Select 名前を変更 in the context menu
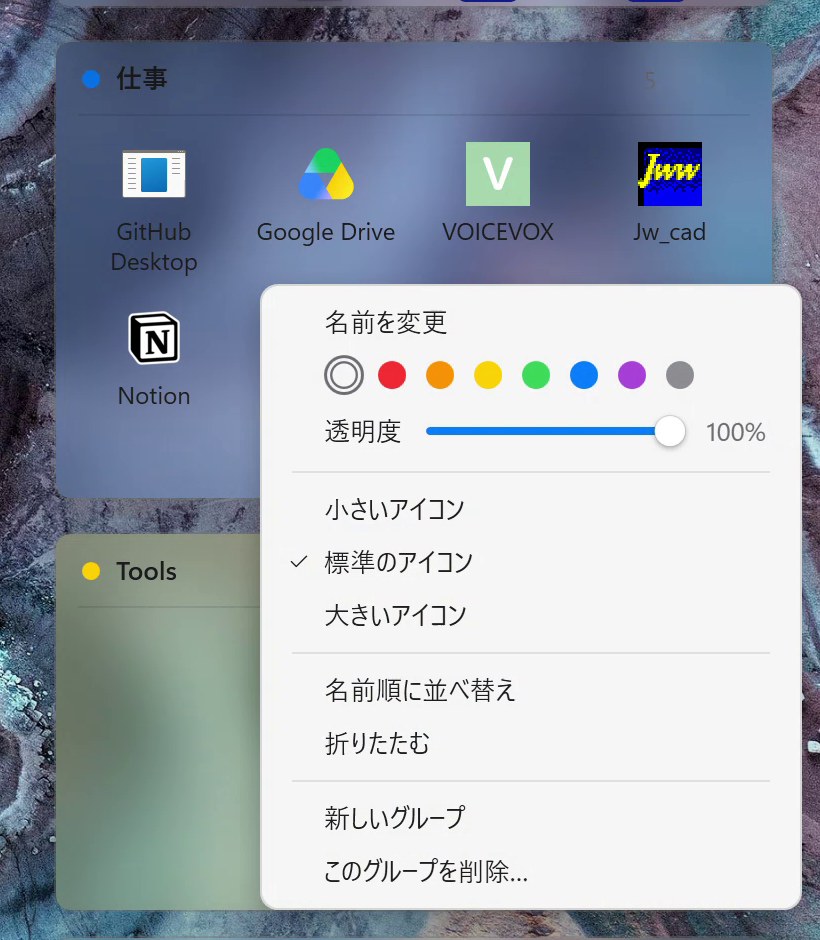Screen dimensions: 820x940 click(386, 323)
